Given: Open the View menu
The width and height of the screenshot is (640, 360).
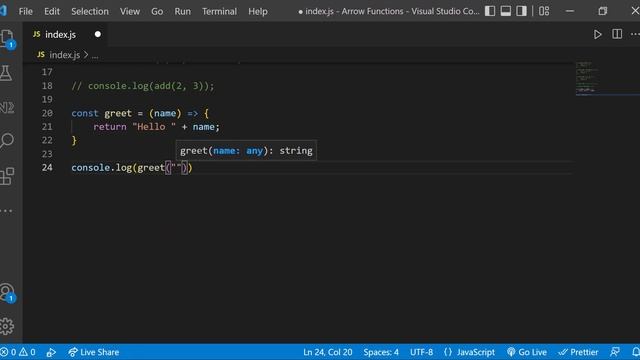Looking at the screenshot, I should tap(130, 11).
